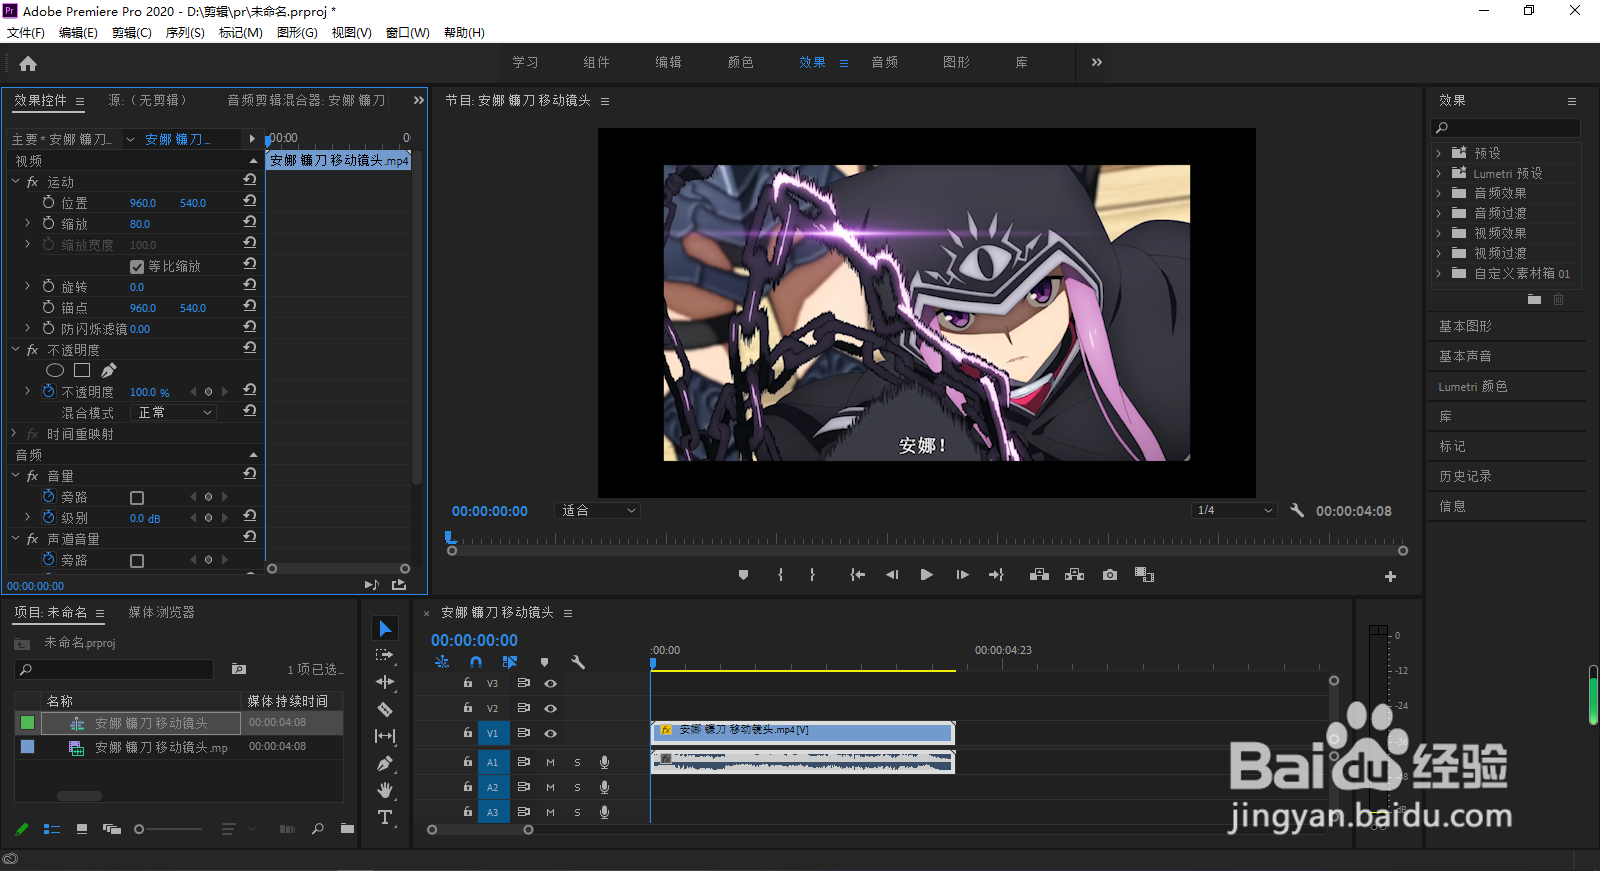Go to In point button
Image resolution: width=1600 pixels, height=871 pixels.
(857, 575)
